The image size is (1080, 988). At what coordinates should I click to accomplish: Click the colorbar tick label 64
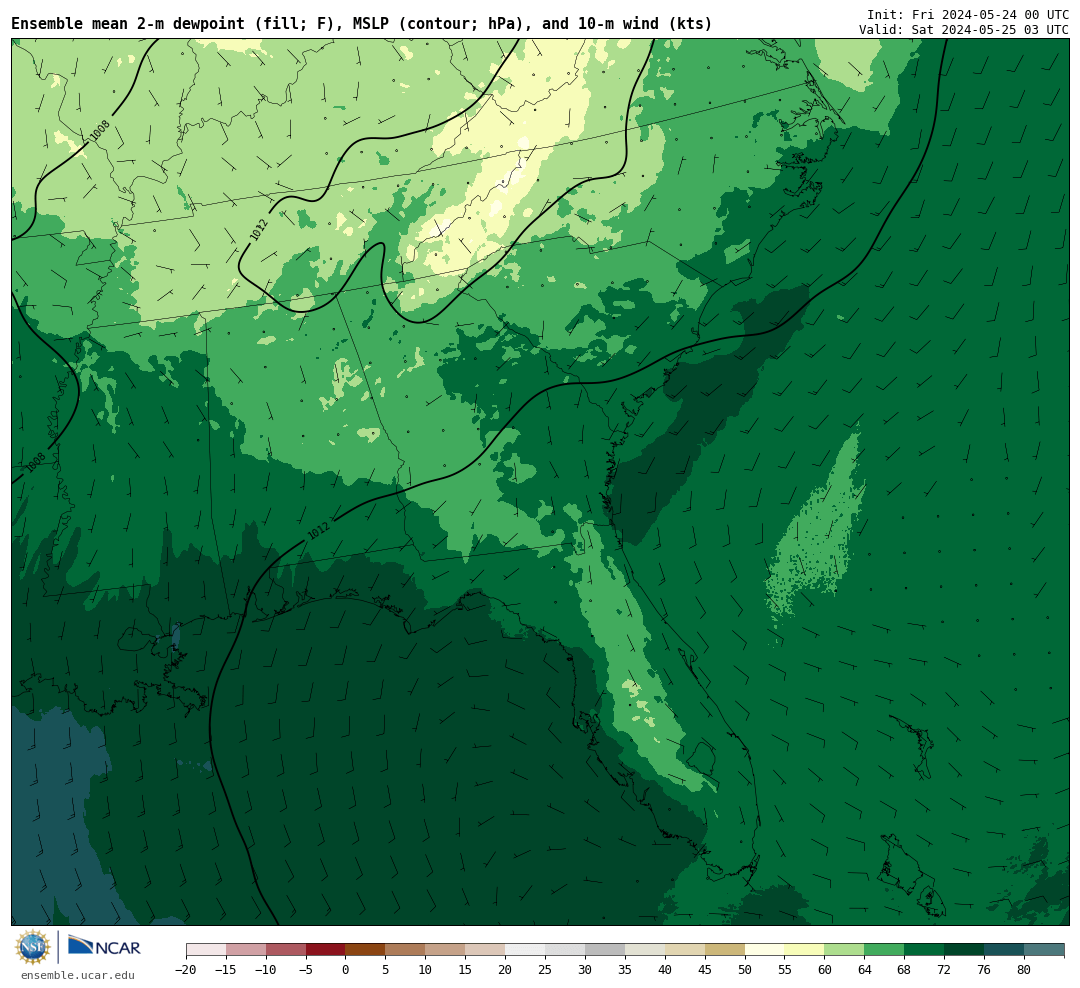tap(865, 969)
